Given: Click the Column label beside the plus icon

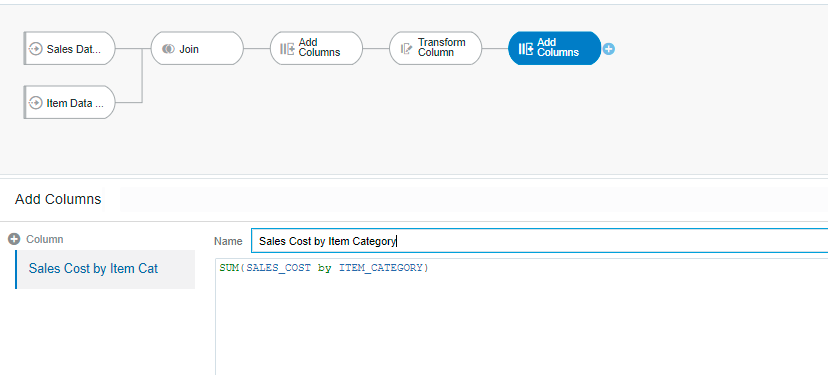Looking at the screenshot, I should coord(45,239).
